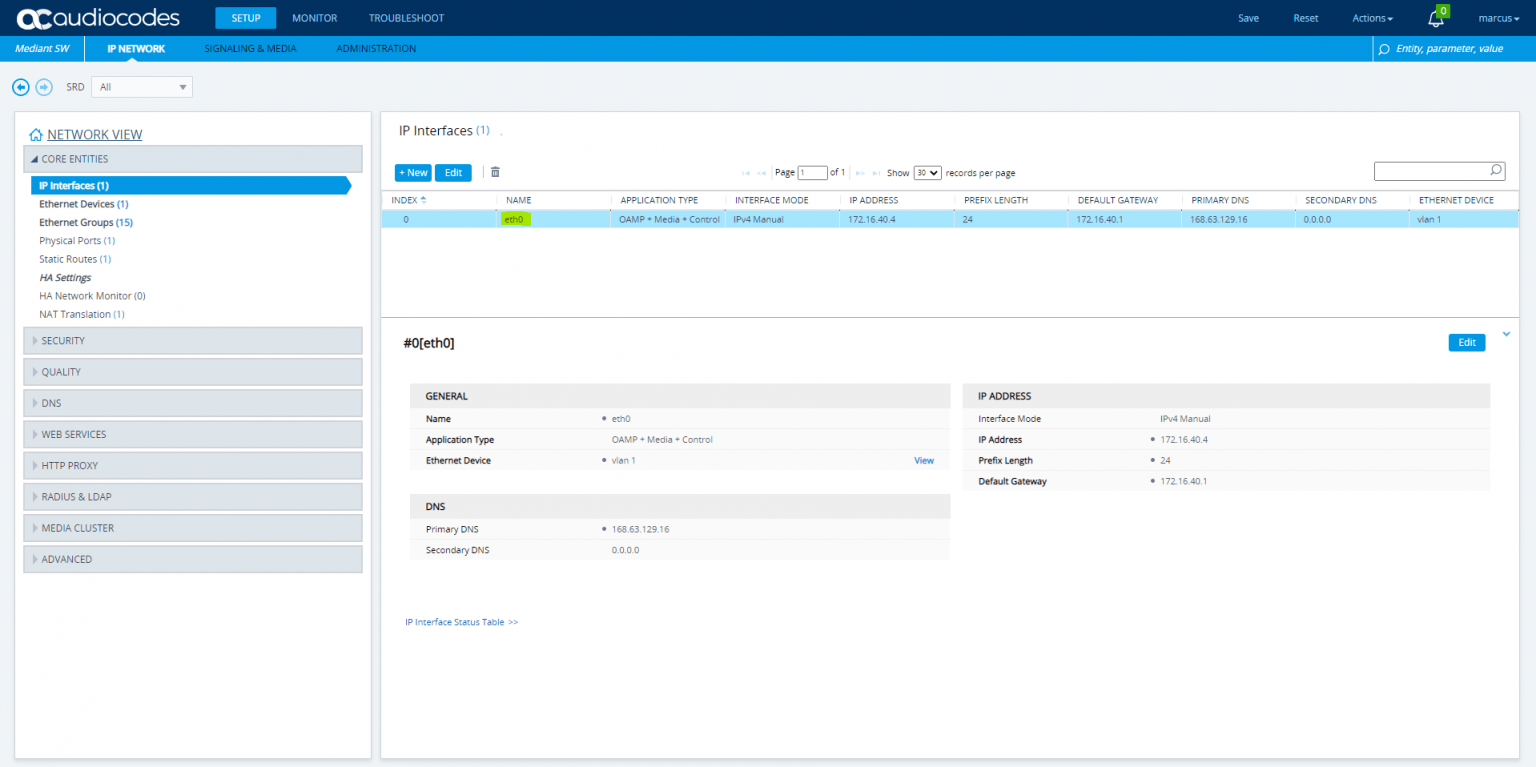Click the AudioCodes logo

click(98, 18)
